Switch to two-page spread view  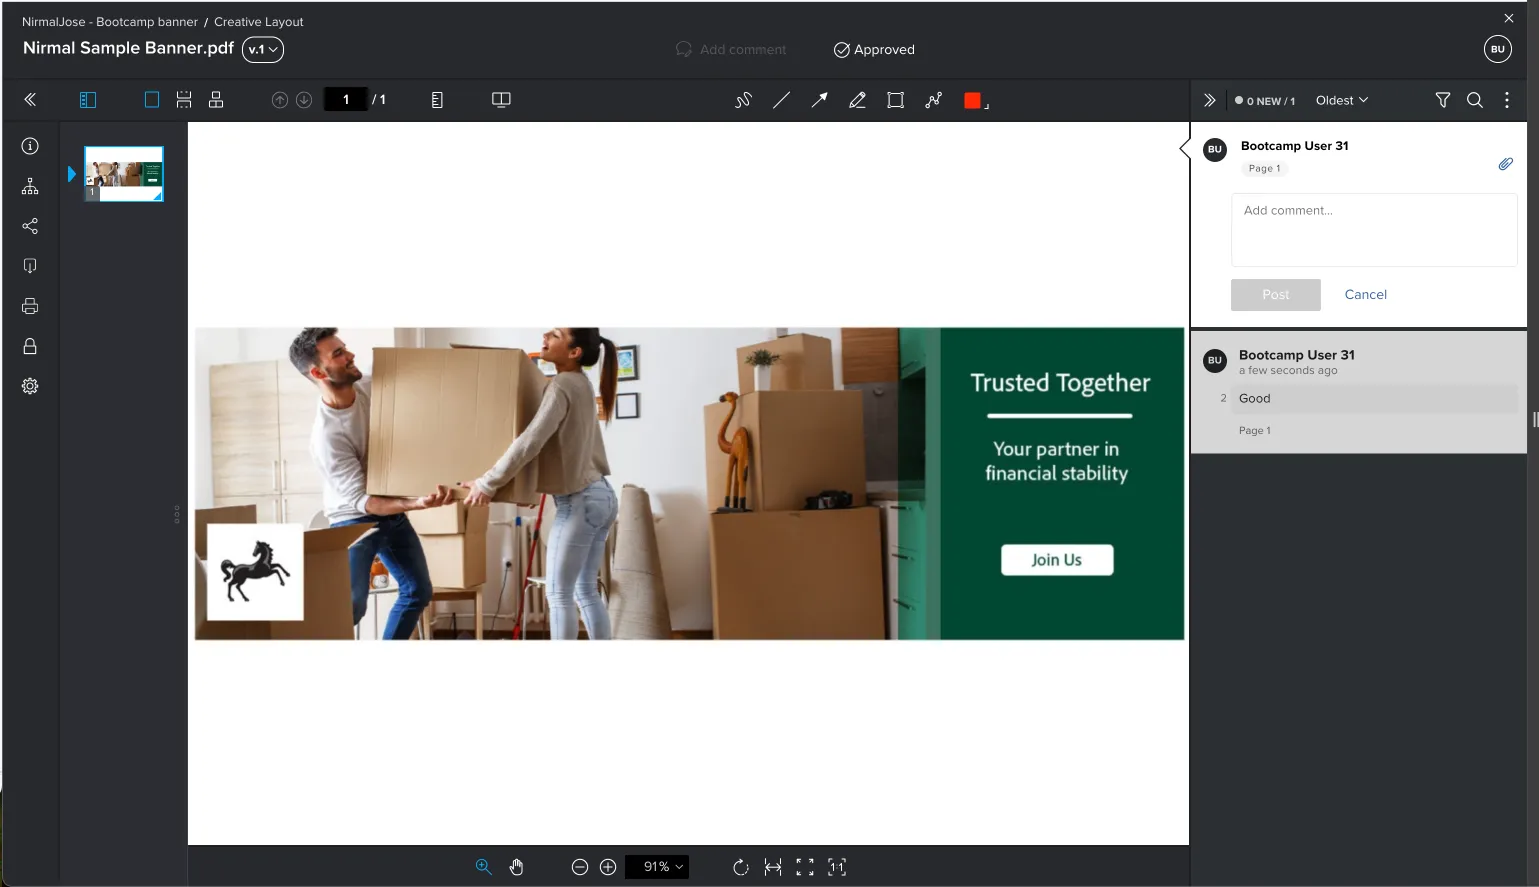tap(216, 100)
